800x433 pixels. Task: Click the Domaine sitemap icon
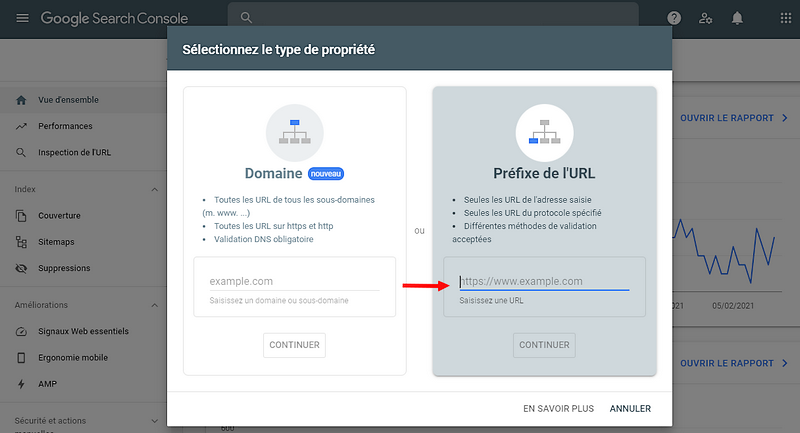click(x=294, y=133)
